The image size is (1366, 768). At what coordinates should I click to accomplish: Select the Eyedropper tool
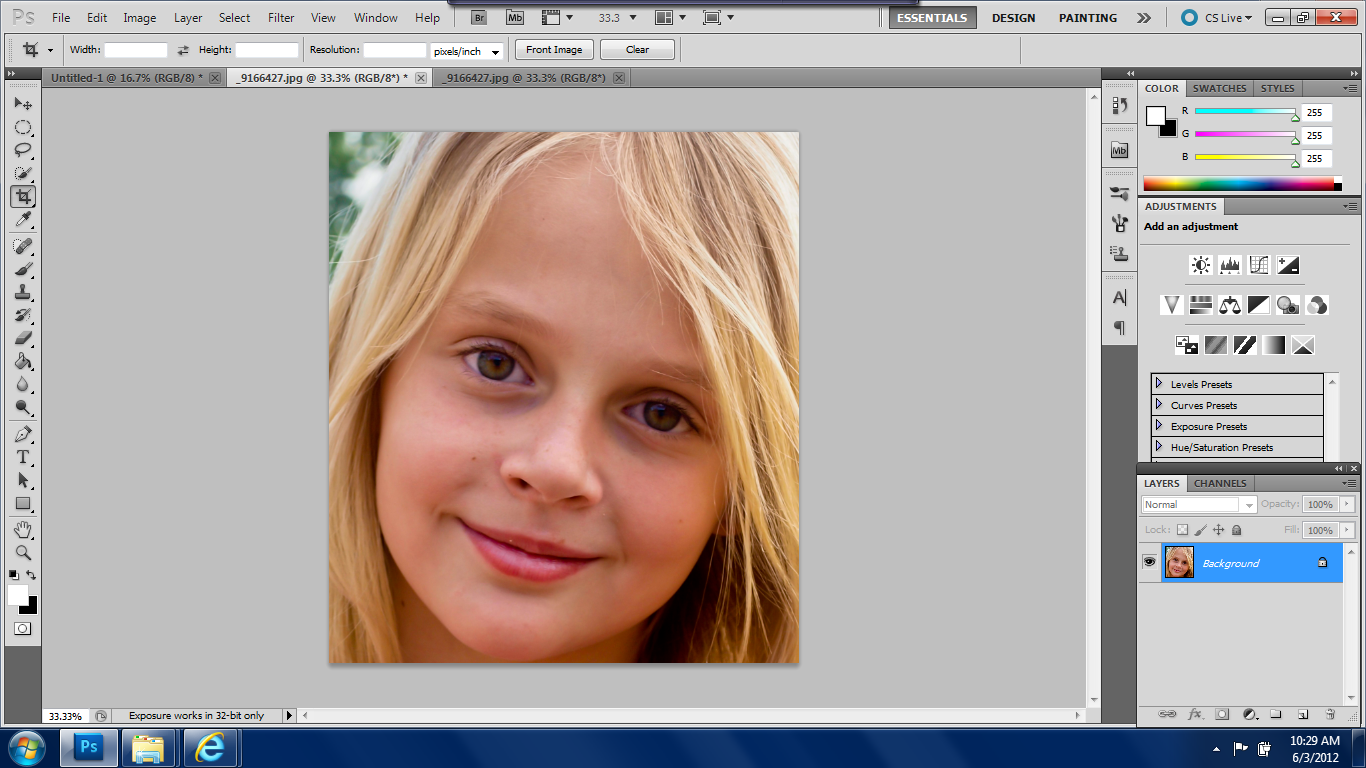coord(23,220)
